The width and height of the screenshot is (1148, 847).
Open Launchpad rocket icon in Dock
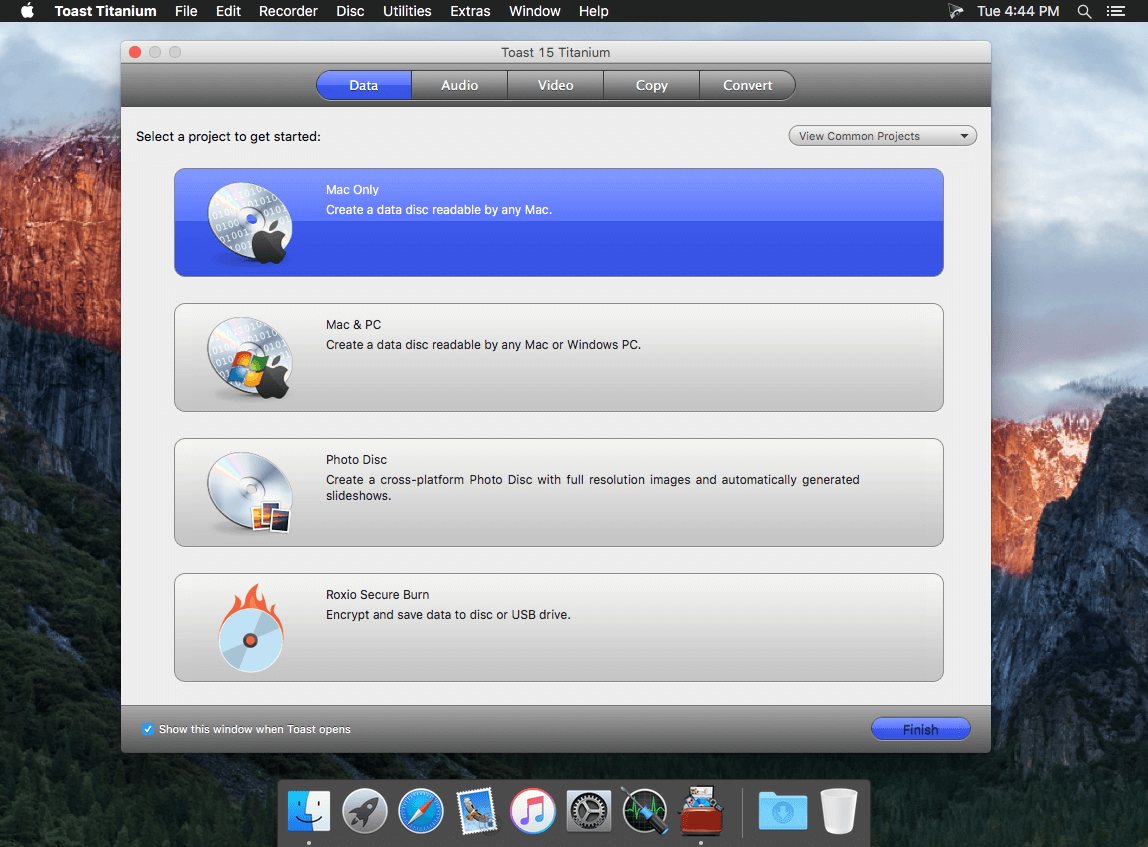(x=365, y=811)
